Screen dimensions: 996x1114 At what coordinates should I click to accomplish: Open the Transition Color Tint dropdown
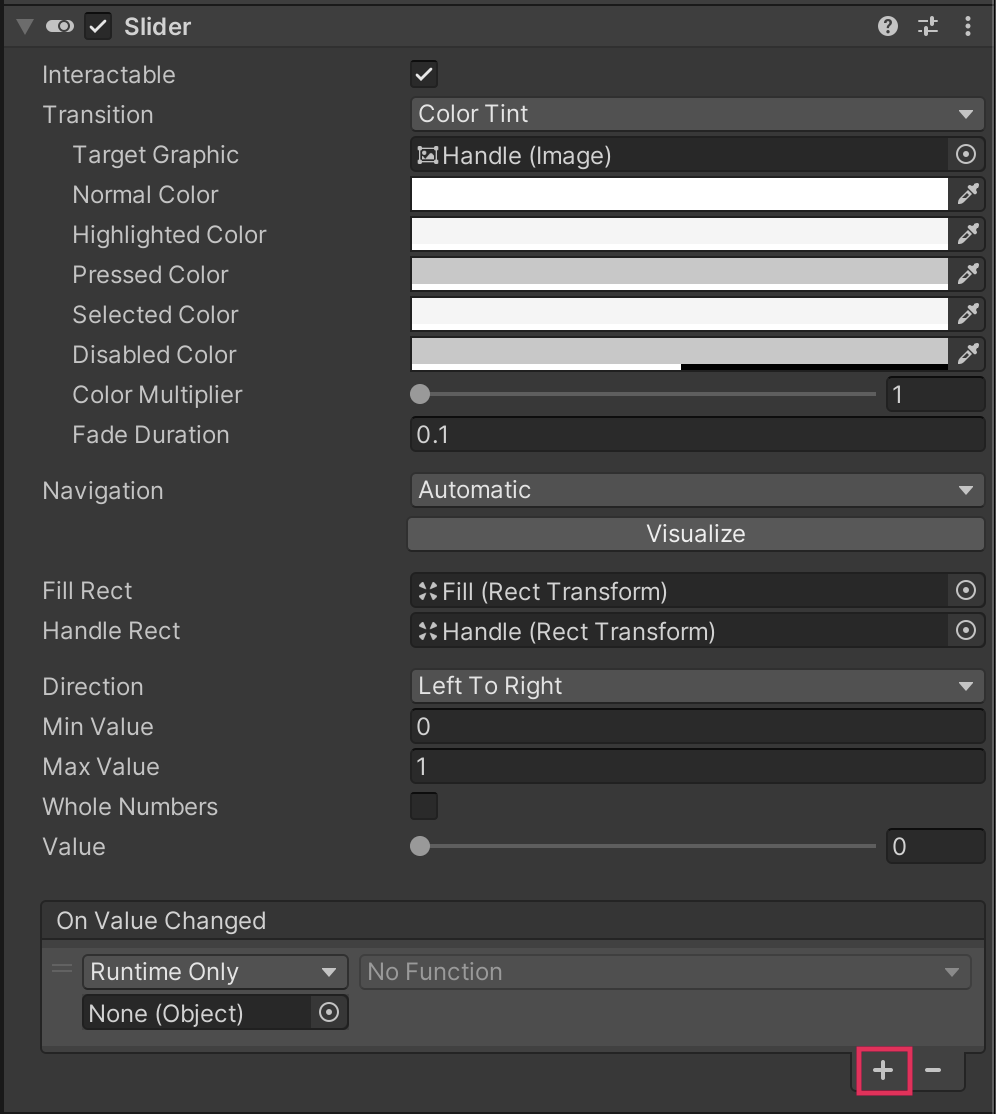tap(696, 114)
